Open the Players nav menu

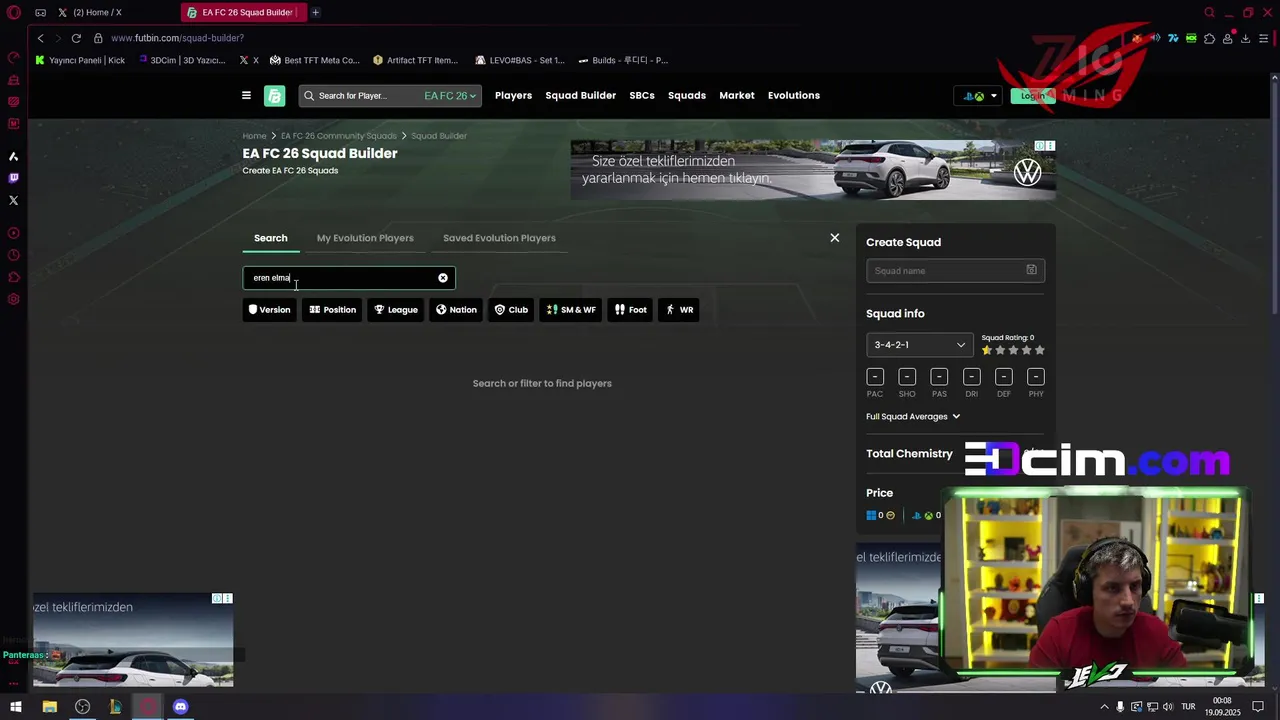point(513,96)
